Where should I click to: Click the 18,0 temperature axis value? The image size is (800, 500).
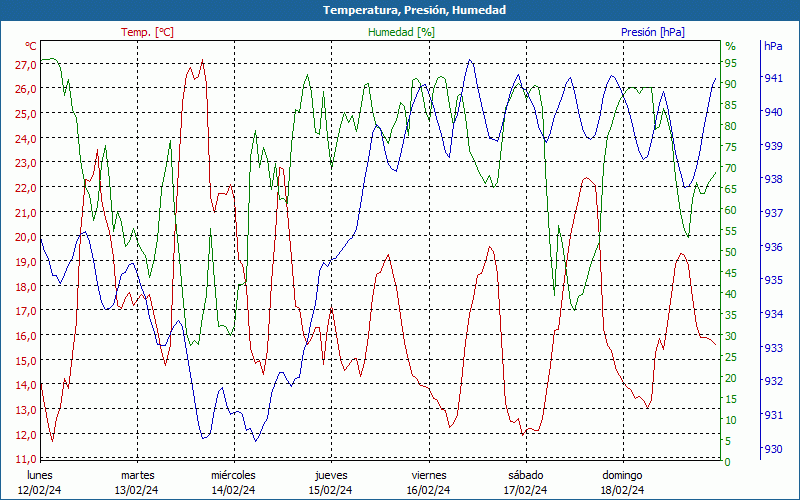click(x=26, y=287)
